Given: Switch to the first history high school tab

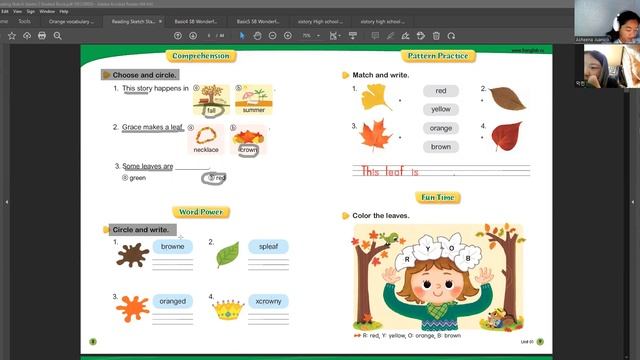Looking at the screenshot, I should tap(320, 21).
